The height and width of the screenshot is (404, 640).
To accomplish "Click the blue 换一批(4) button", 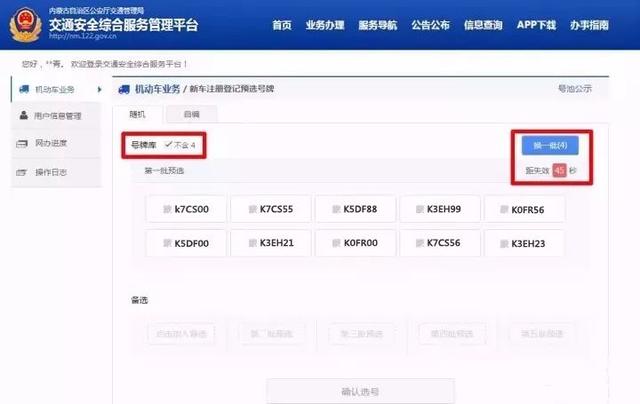I will point(550,145).
